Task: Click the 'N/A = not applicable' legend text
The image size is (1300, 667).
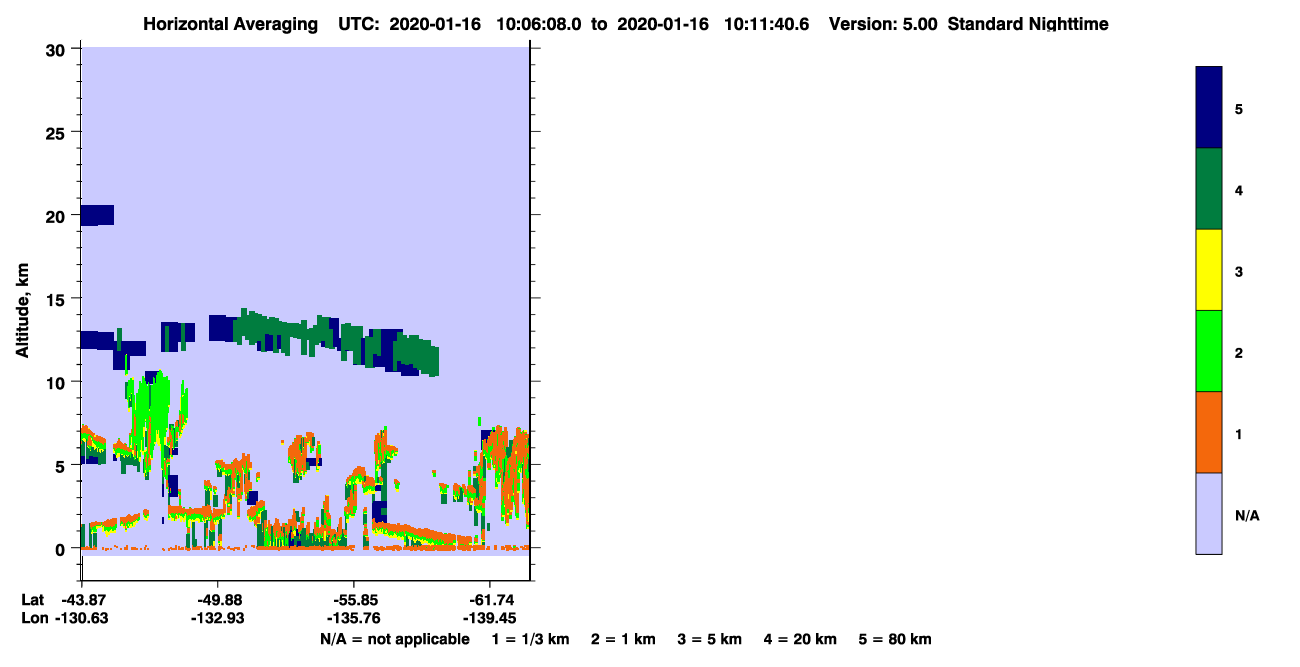Action: point(394,639)
